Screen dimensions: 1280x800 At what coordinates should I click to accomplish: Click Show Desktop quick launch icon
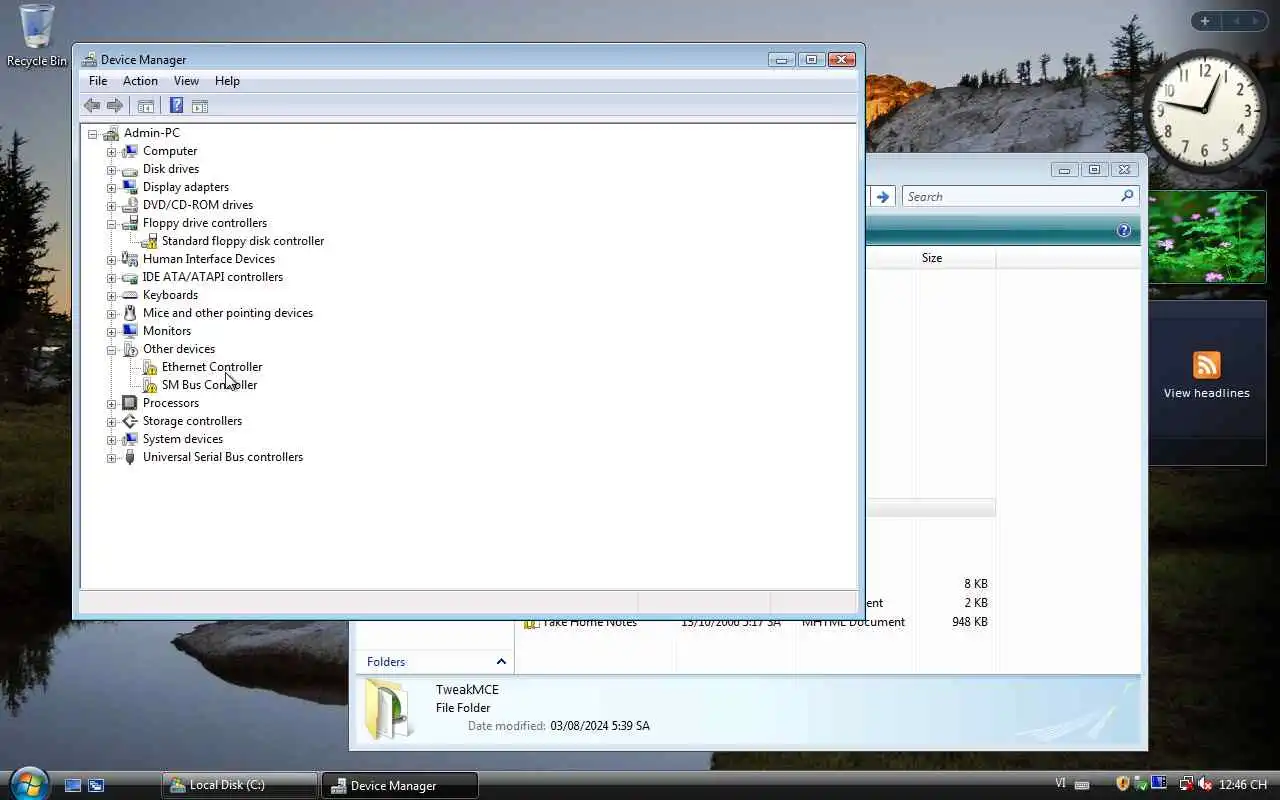click(x=73, y=786)
